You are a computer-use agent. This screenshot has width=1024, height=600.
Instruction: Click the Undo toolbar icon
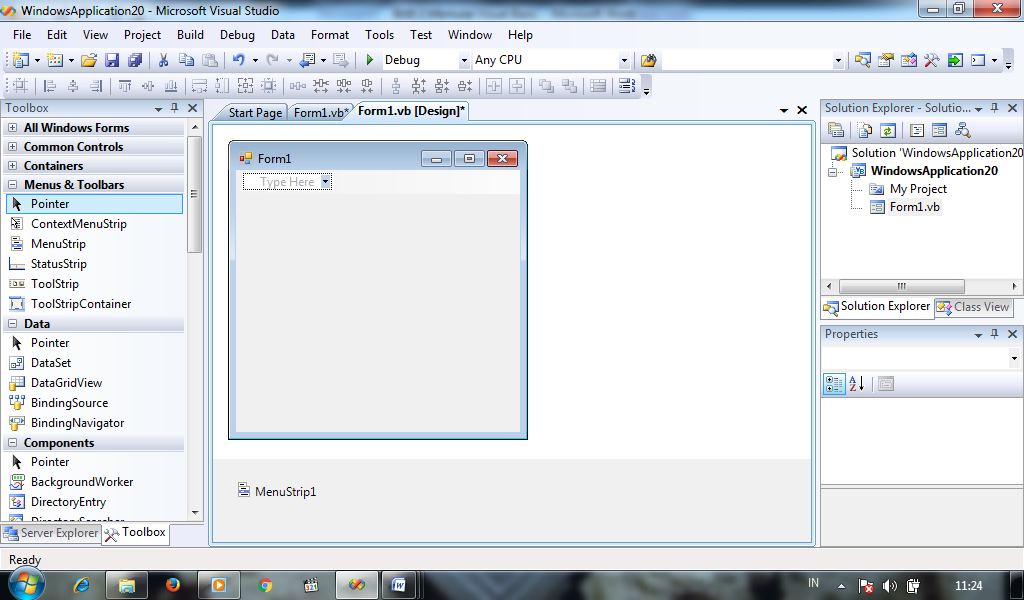coord(237,60)
